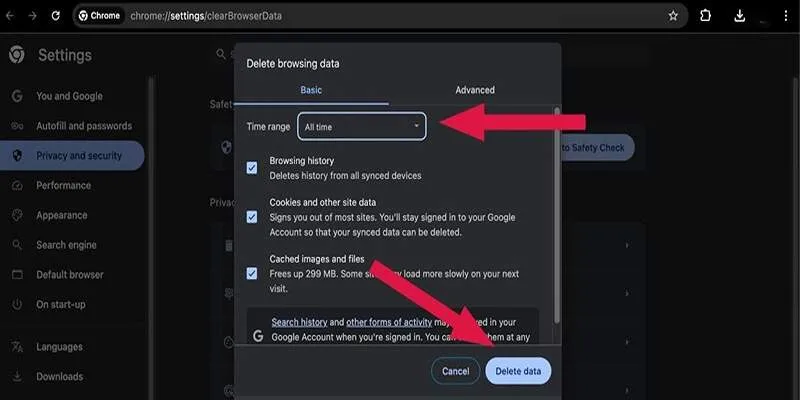Viewport: 800px width, 400px height.
Task: Open the Time range dropdown
Action: pos(362,127)
